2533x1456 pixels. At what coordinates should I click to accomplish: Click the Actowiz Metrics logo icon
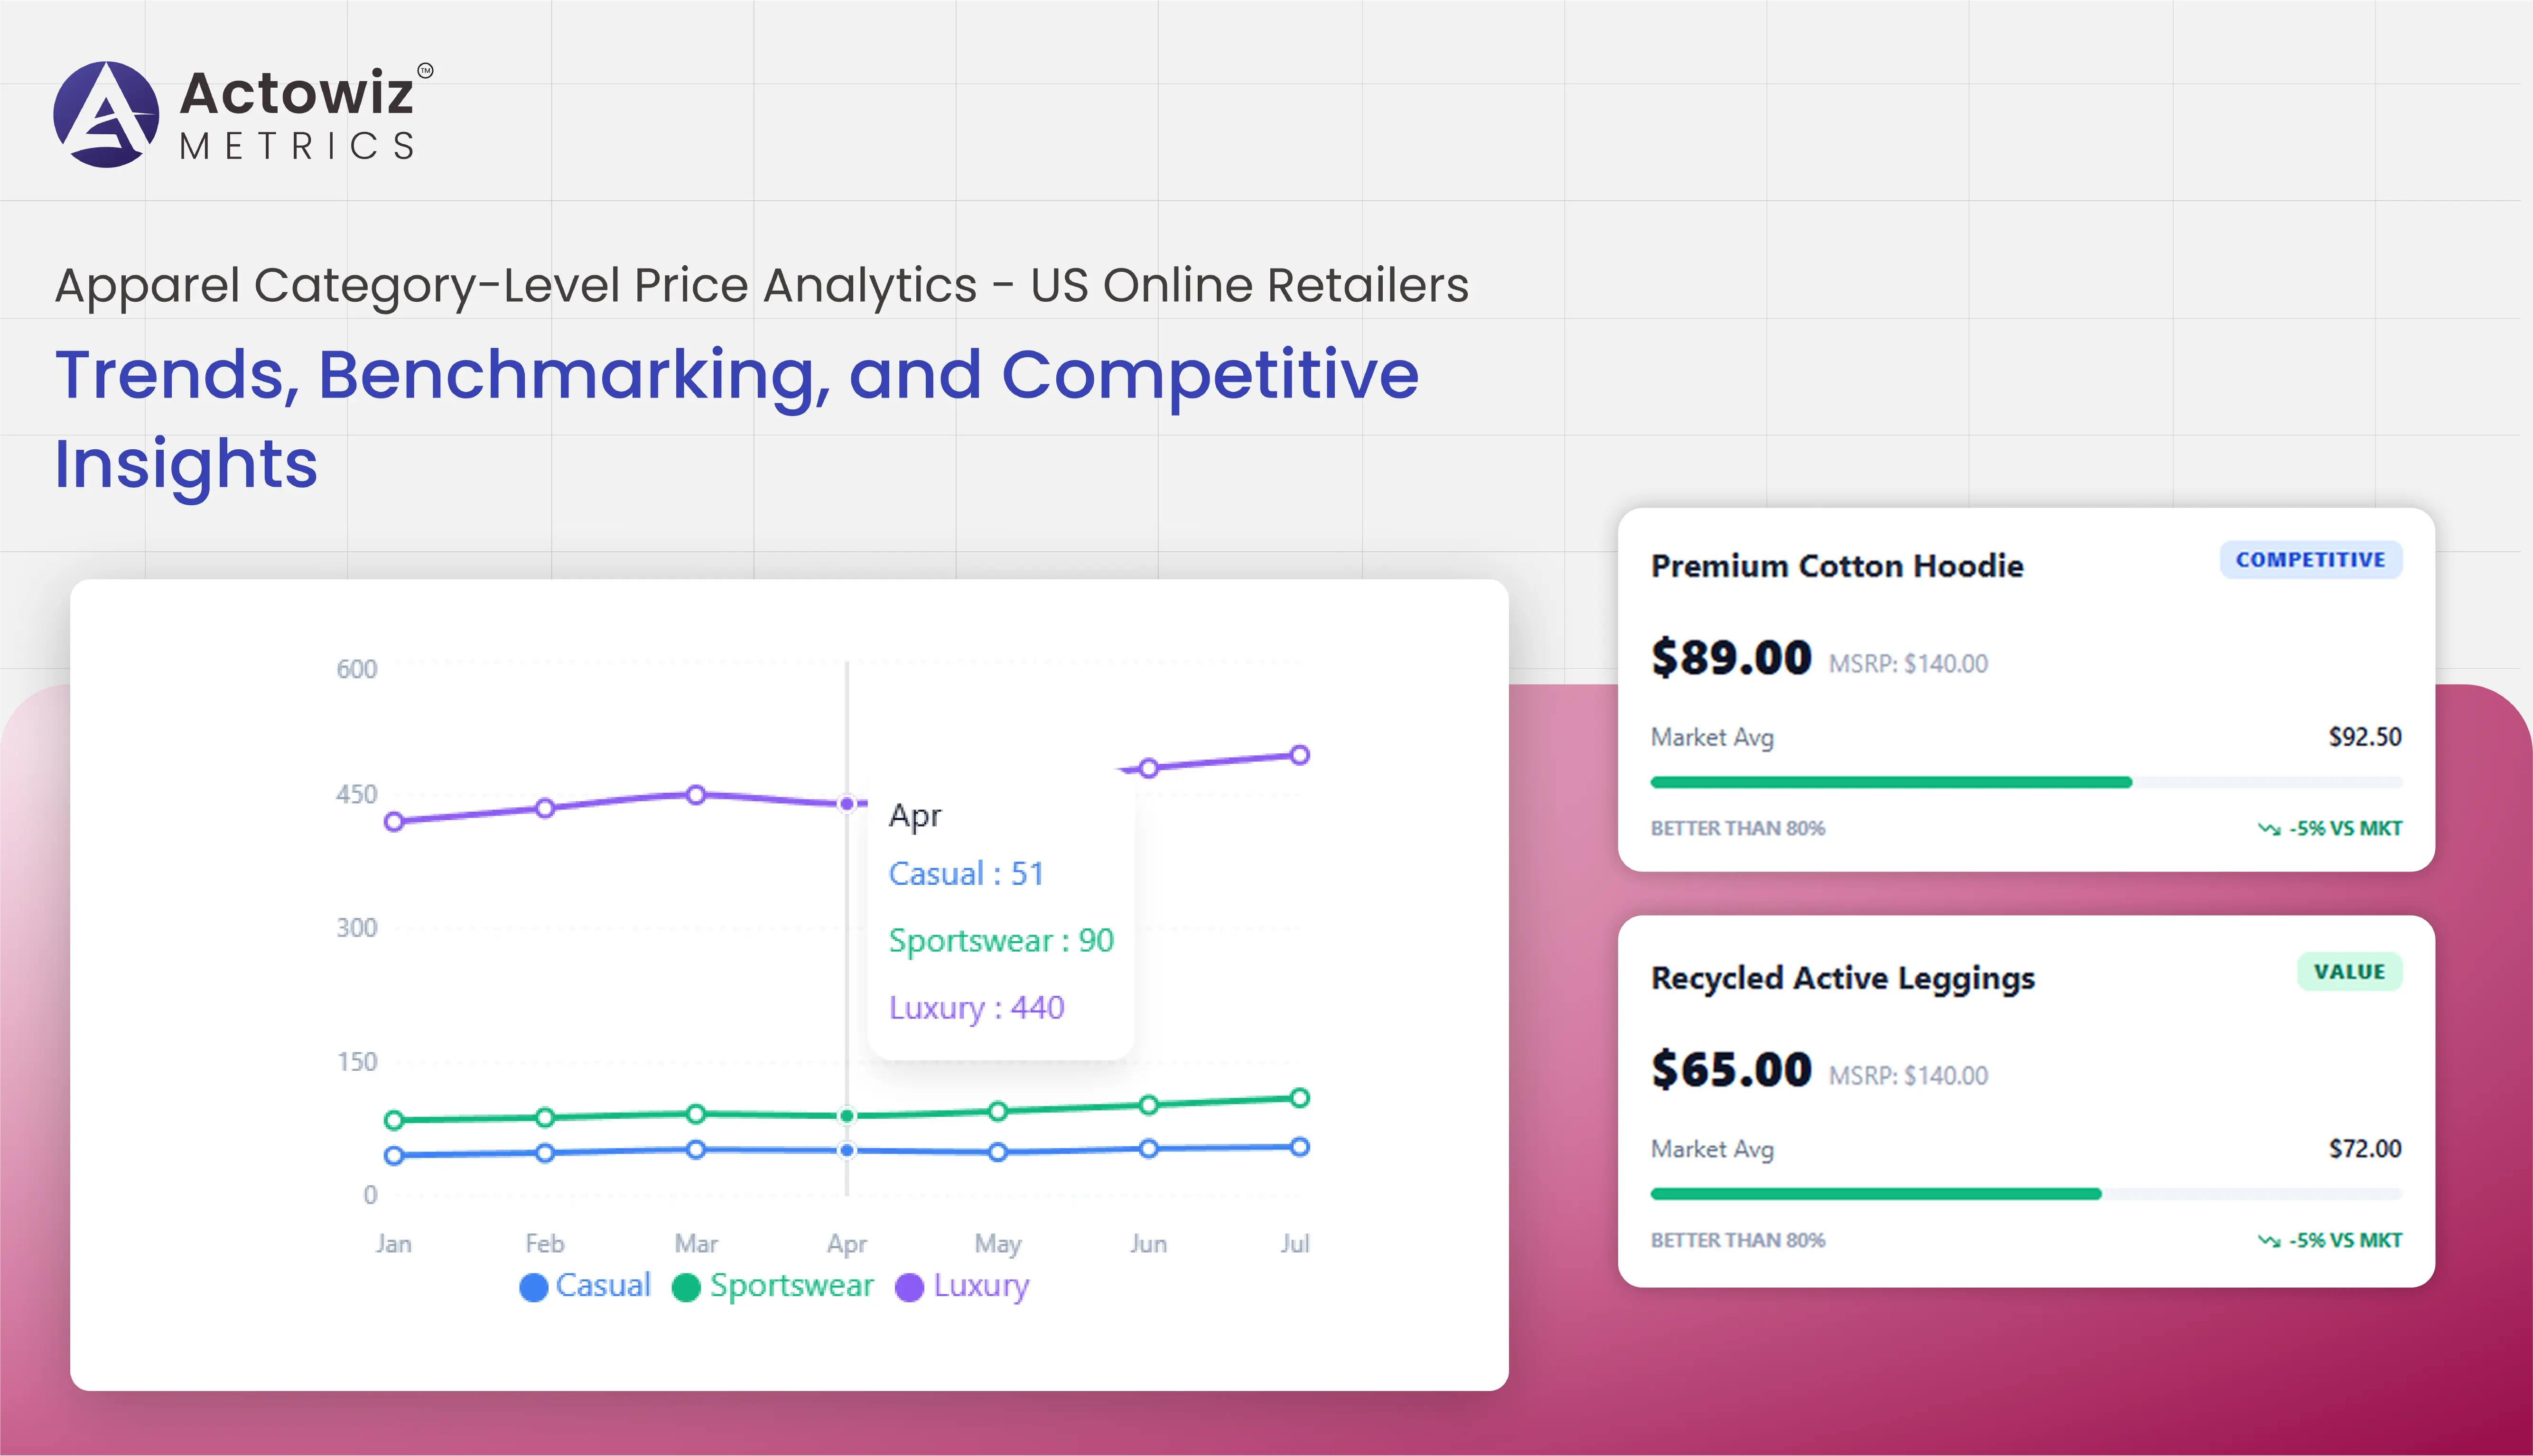pos(106,114)
